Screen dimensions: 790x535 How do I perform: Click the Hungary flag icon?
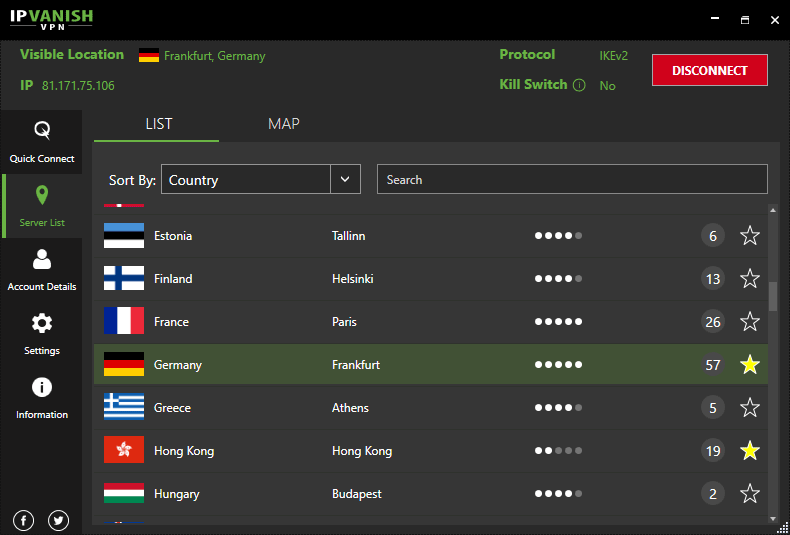pos(124,493)
